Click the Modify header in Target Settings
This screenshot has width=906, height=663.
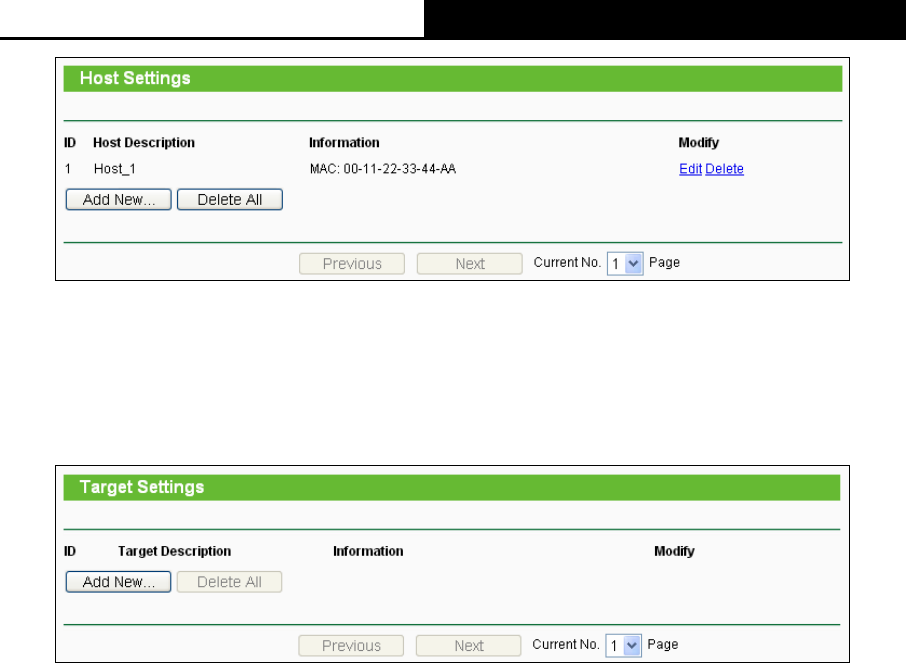pyautogui.click(x=674, y=551)
